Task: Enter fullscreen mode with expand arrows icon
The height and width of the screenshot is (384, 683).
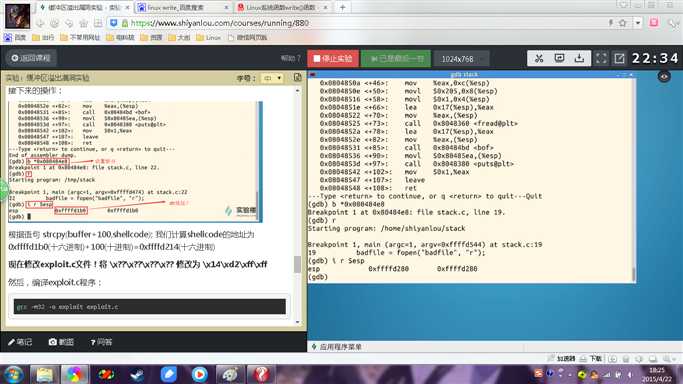Action: coord(601,58)
